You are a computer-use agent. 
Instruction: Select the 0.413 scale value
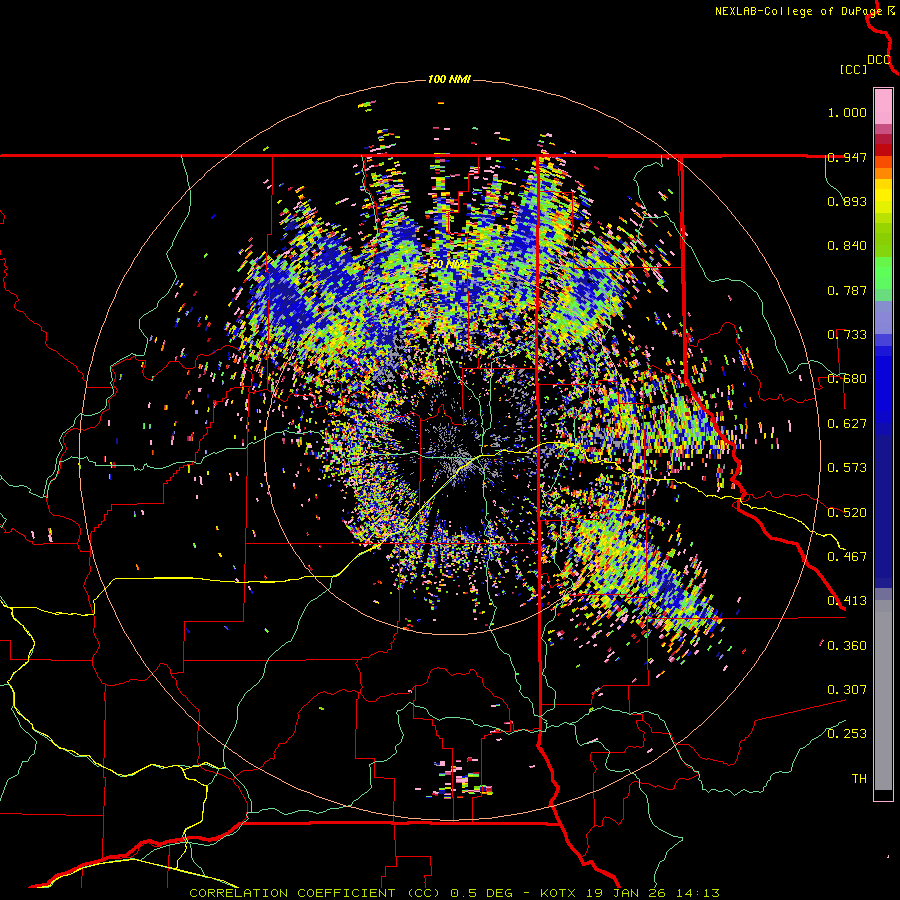pos(847,601)
